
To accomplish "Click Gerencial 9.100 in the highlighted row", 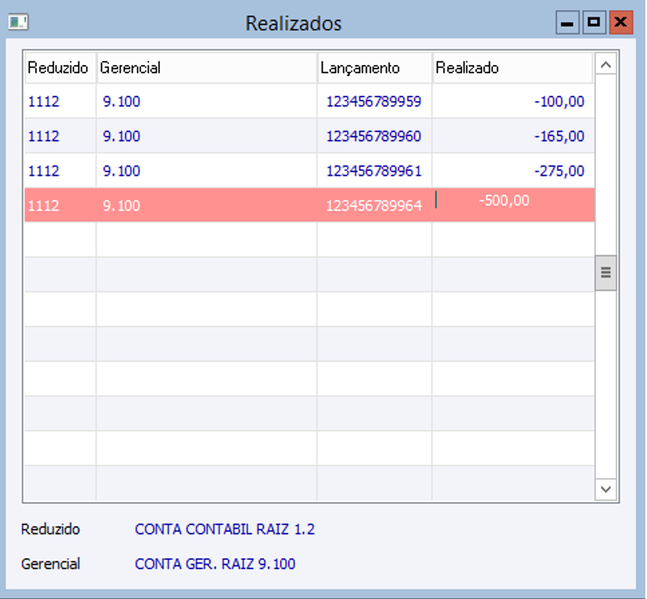I will pyautogui.click(x=122, y=205).
